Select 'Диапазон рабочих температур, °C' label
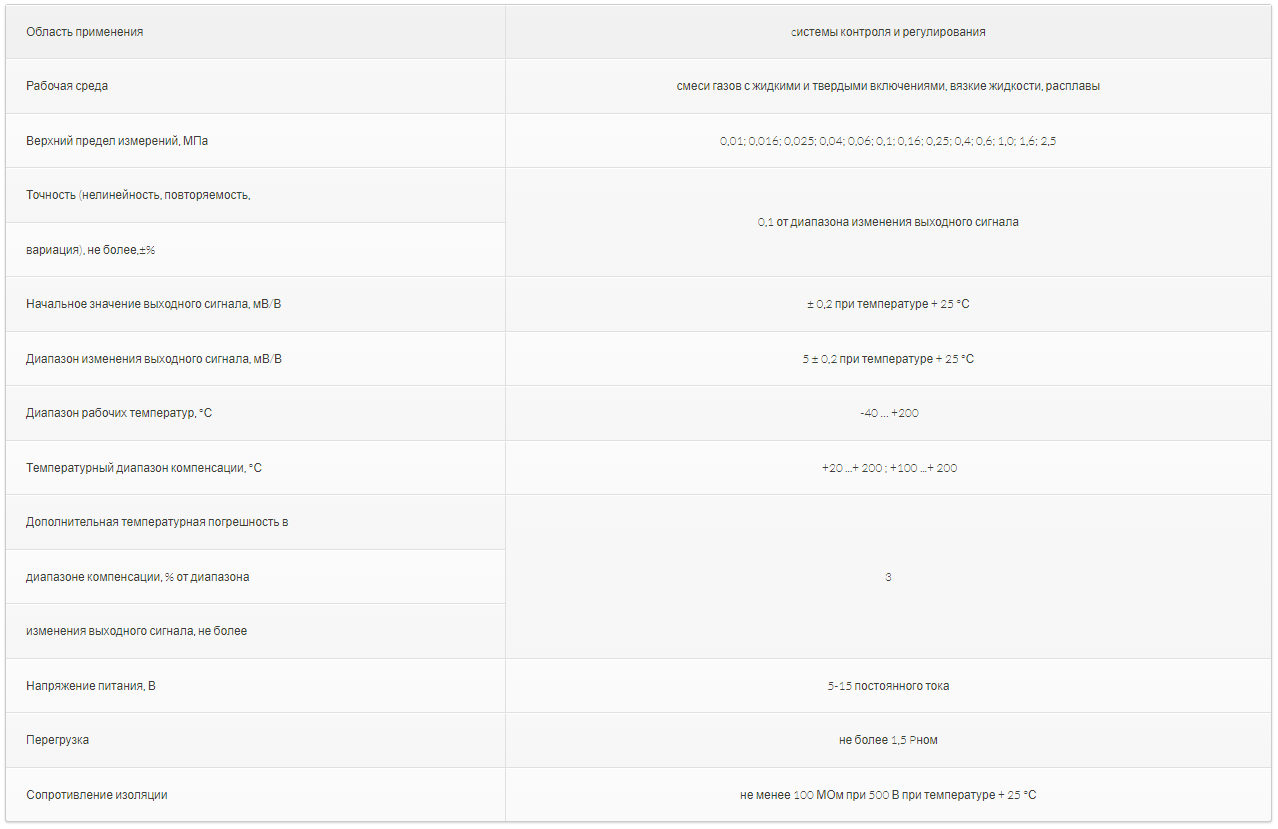This screenshot has width=1278, height=829. click(x=119, y=413)
